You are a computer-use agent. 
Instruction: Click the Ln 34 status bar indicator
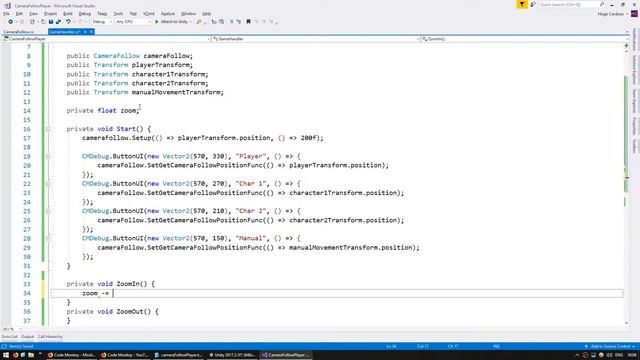point(391,347)
